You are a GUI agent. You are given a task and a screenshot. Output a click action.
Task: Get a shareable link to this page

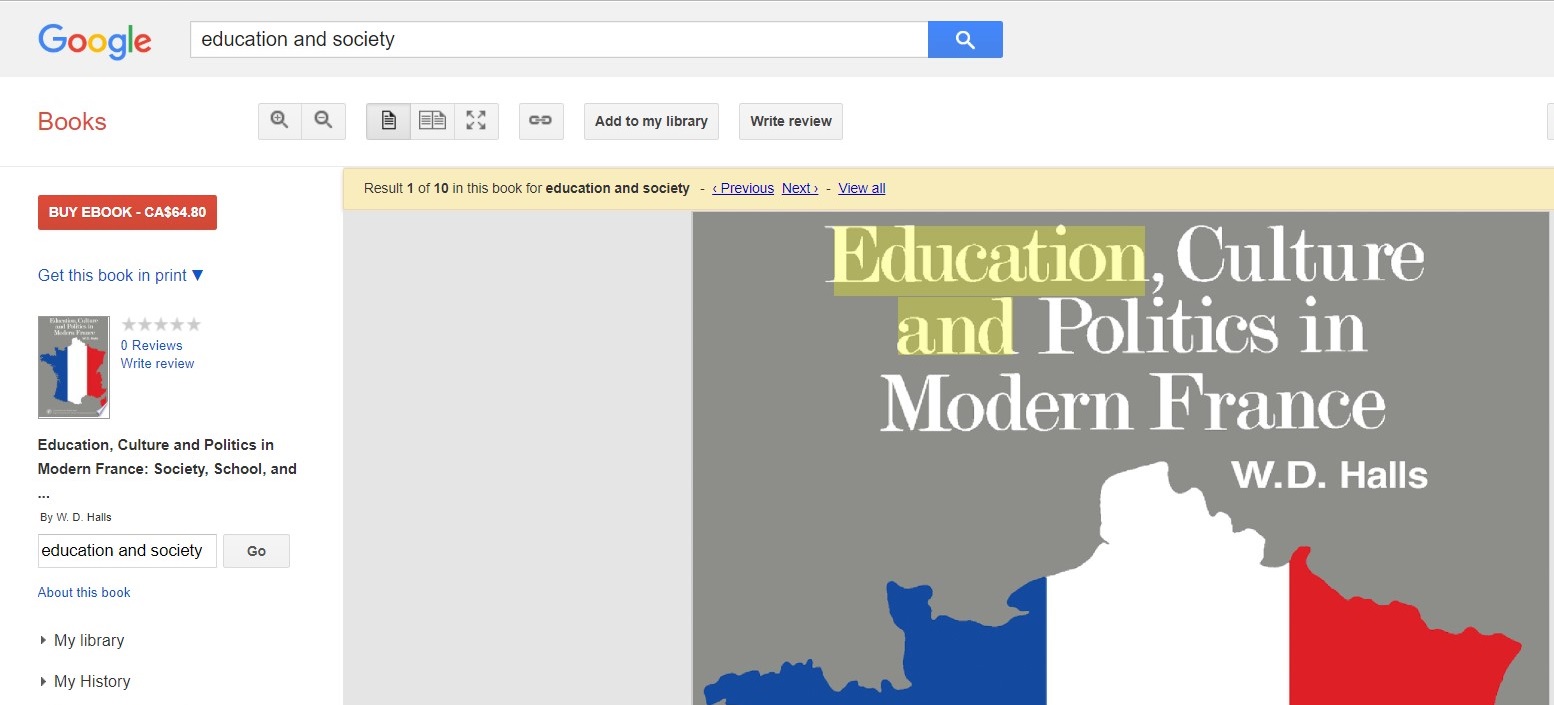(541, 120)
